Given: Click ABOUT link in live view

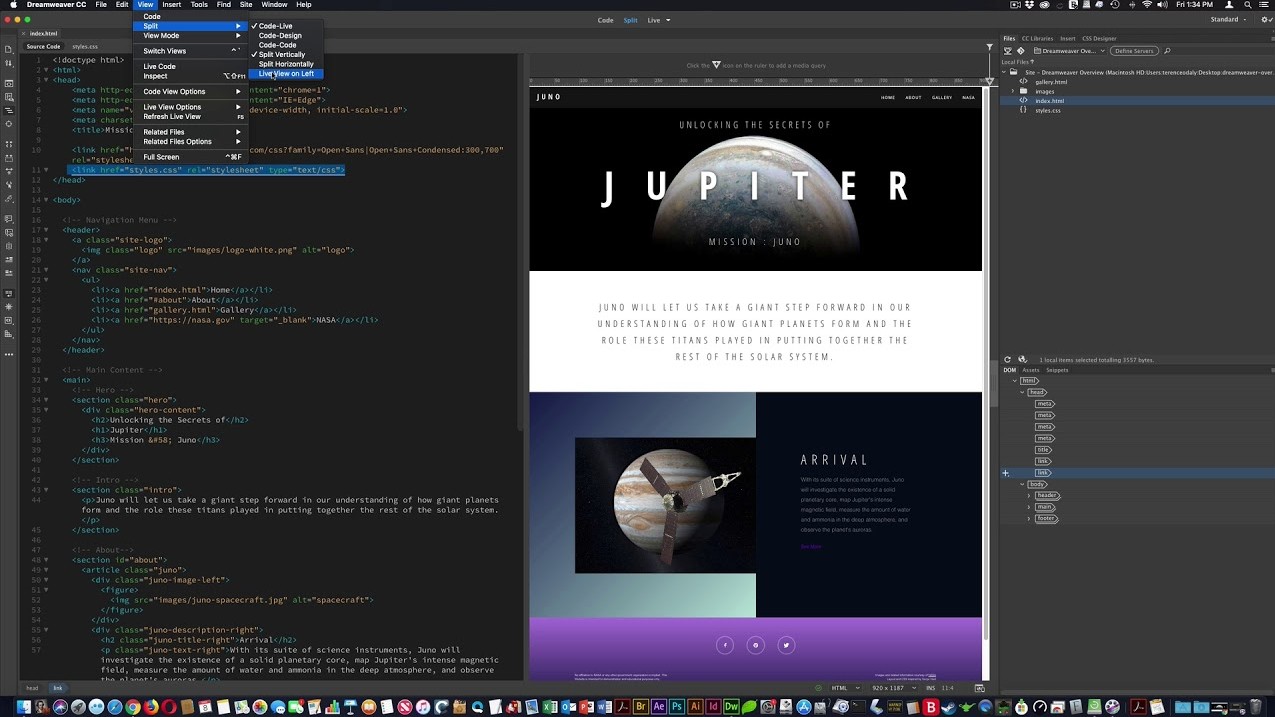Looking at the screenshot, I should coord(913,98).
